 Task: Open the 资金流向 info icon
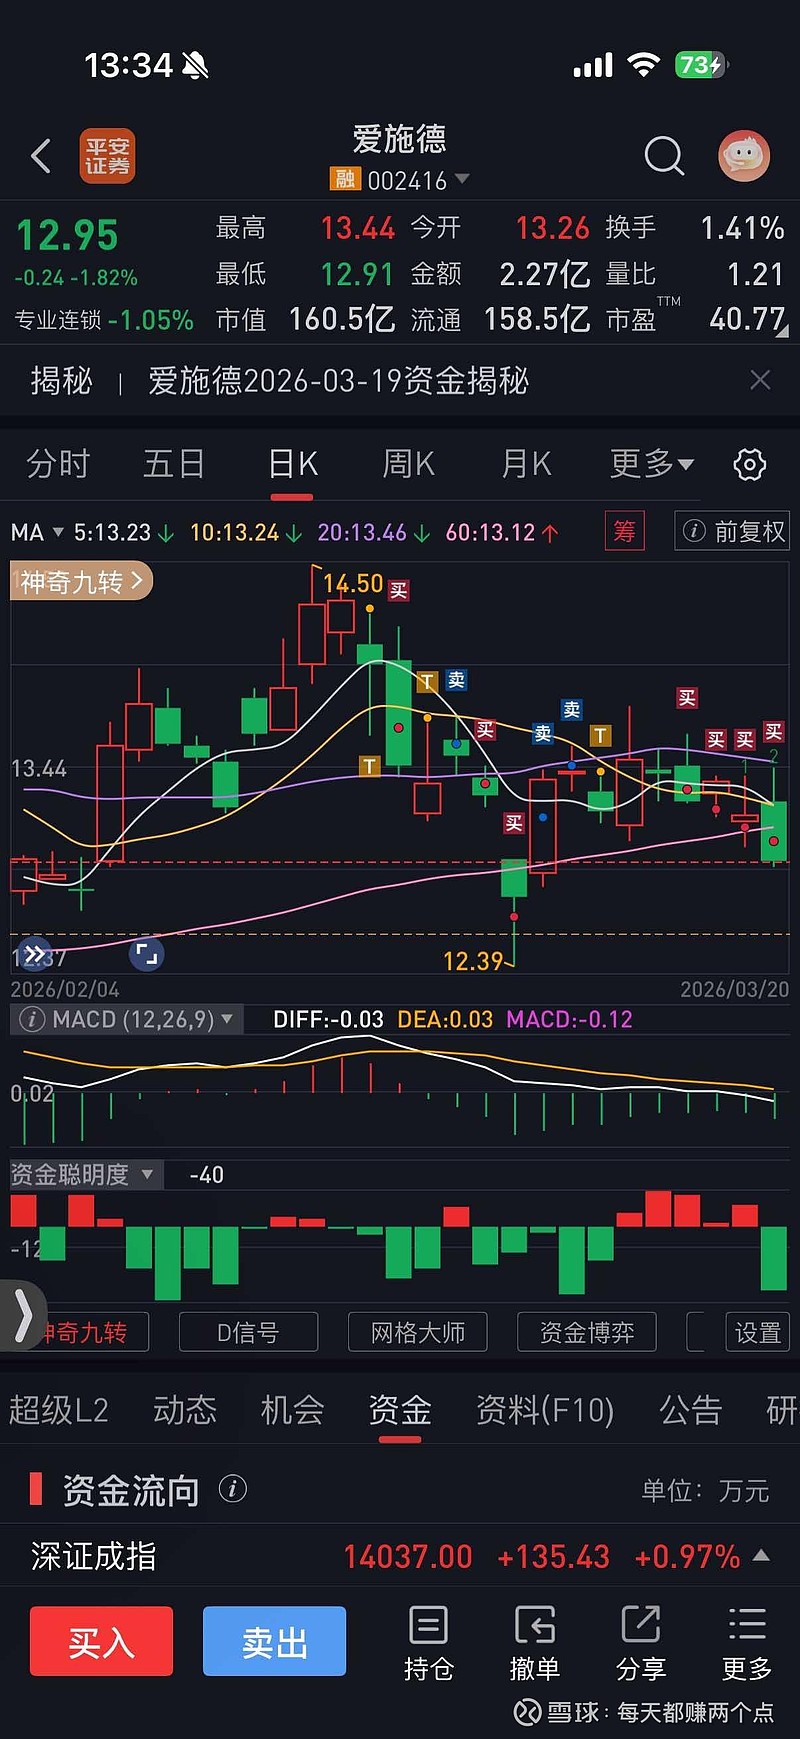coord(232,1489)
